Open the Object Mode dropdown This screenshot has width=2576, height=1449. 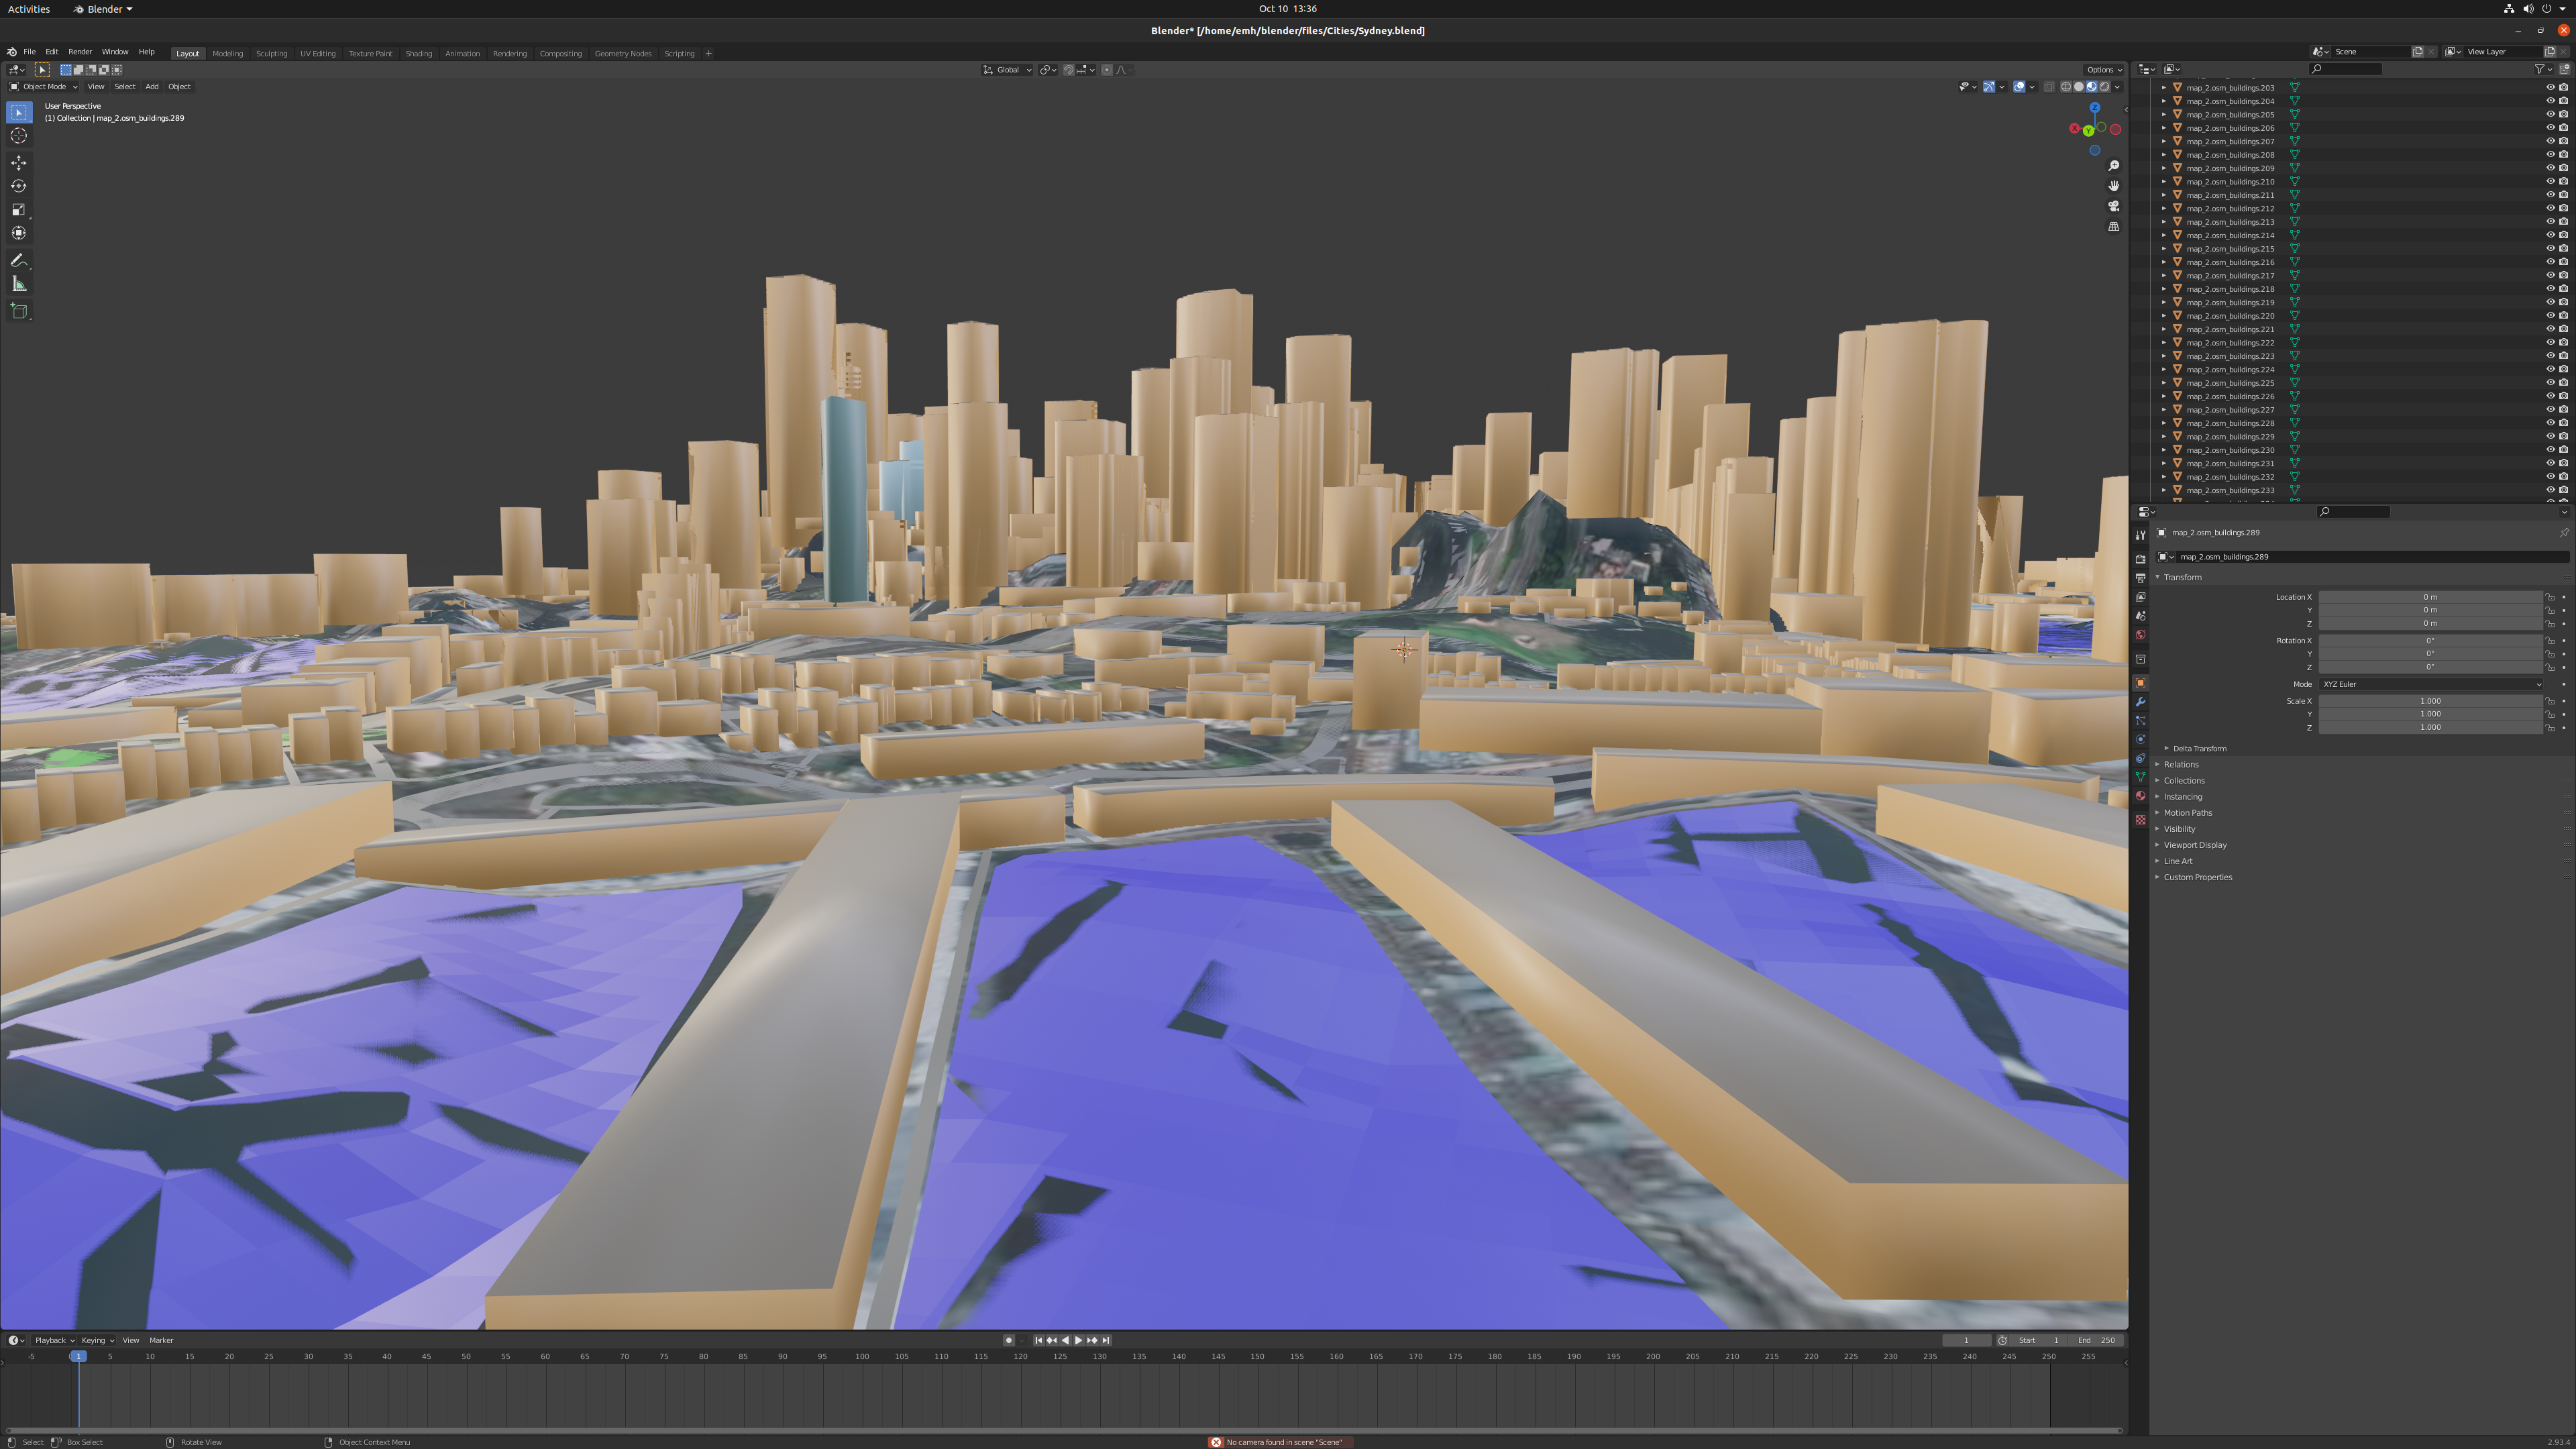(43, 87)
